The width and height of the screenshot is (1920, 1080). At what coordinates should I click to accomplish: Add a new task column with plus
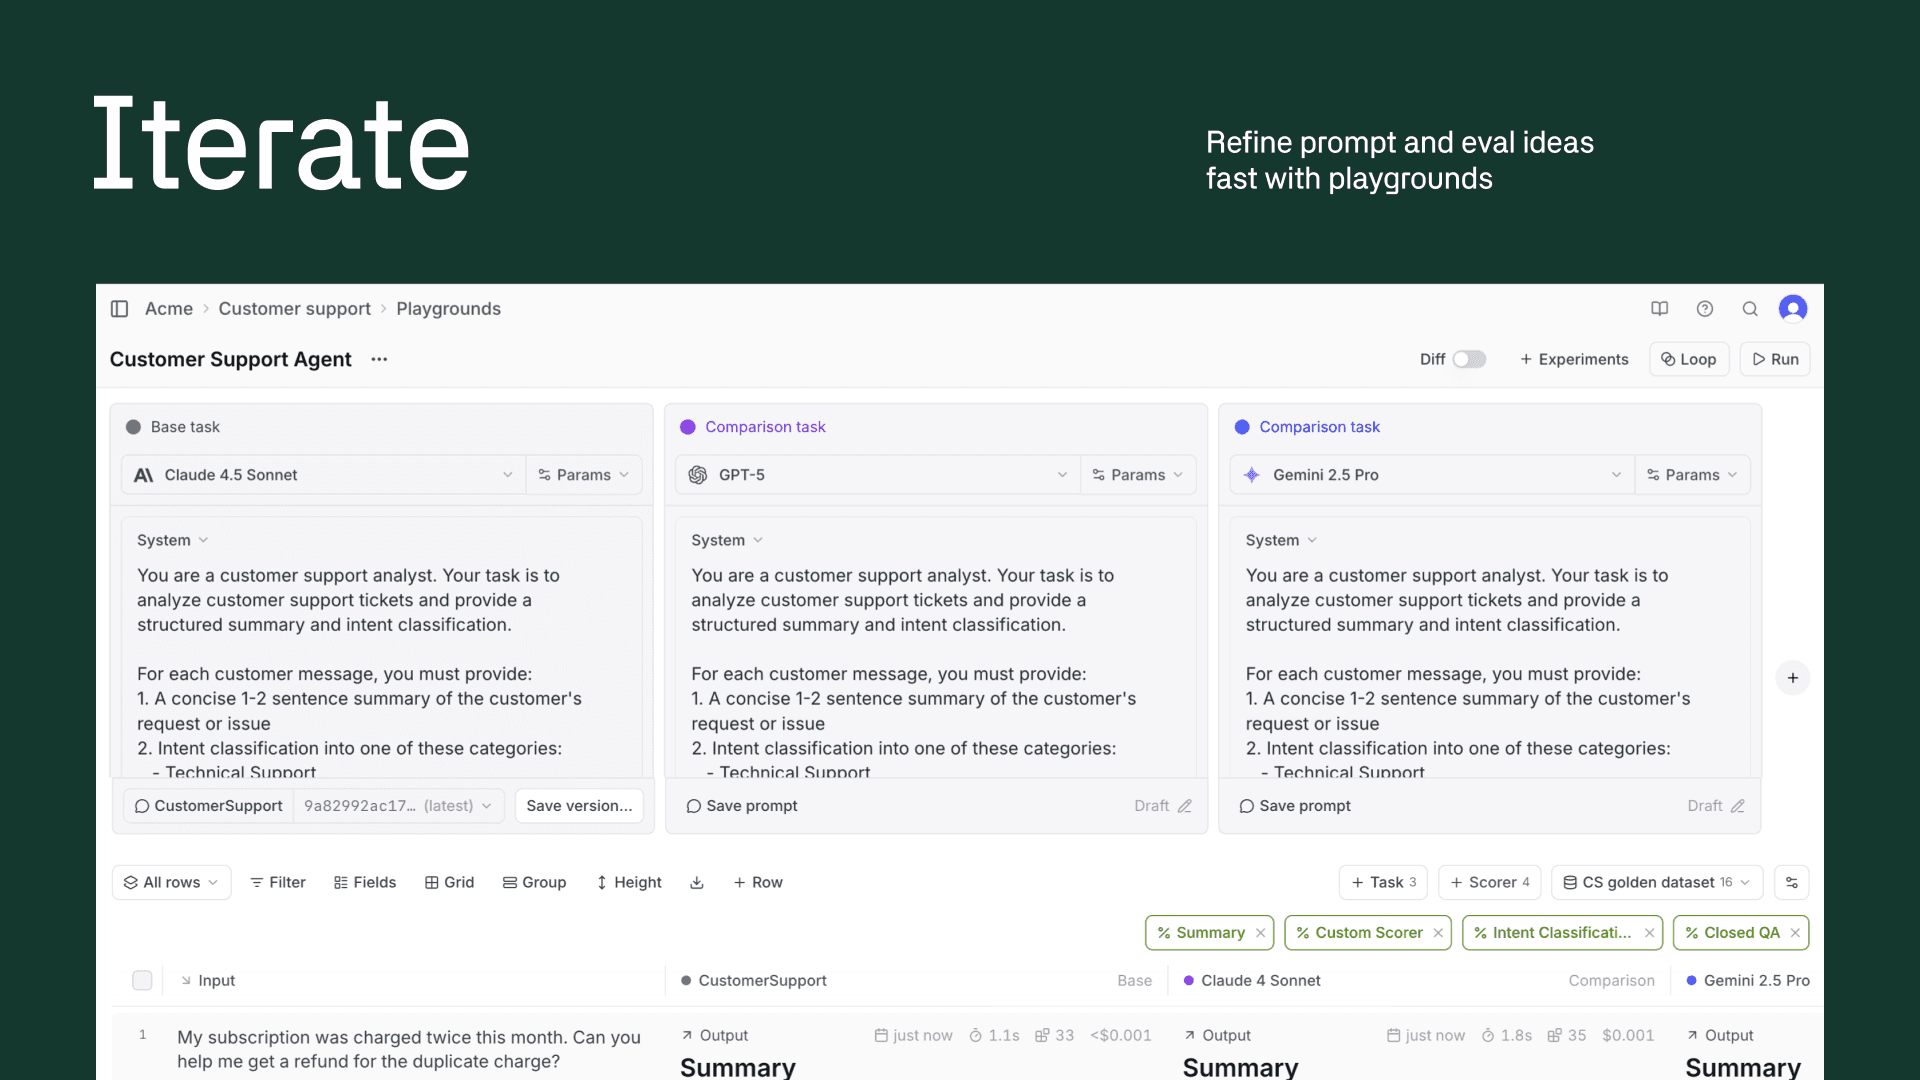click(1792, 678)
